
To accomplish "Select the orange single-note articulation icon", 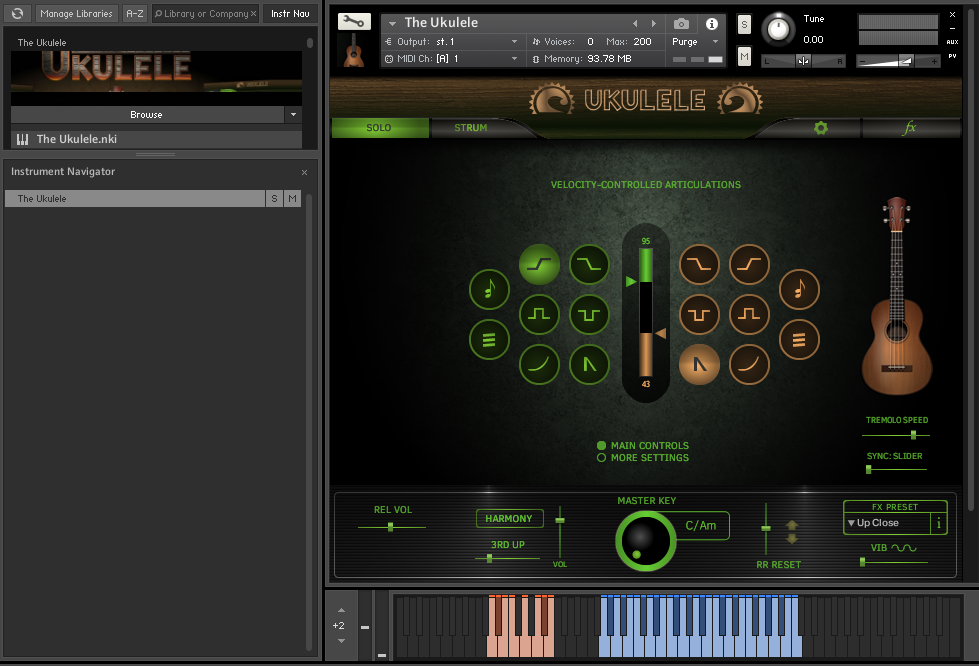I will pyautogui.click(x=799, y=290).
